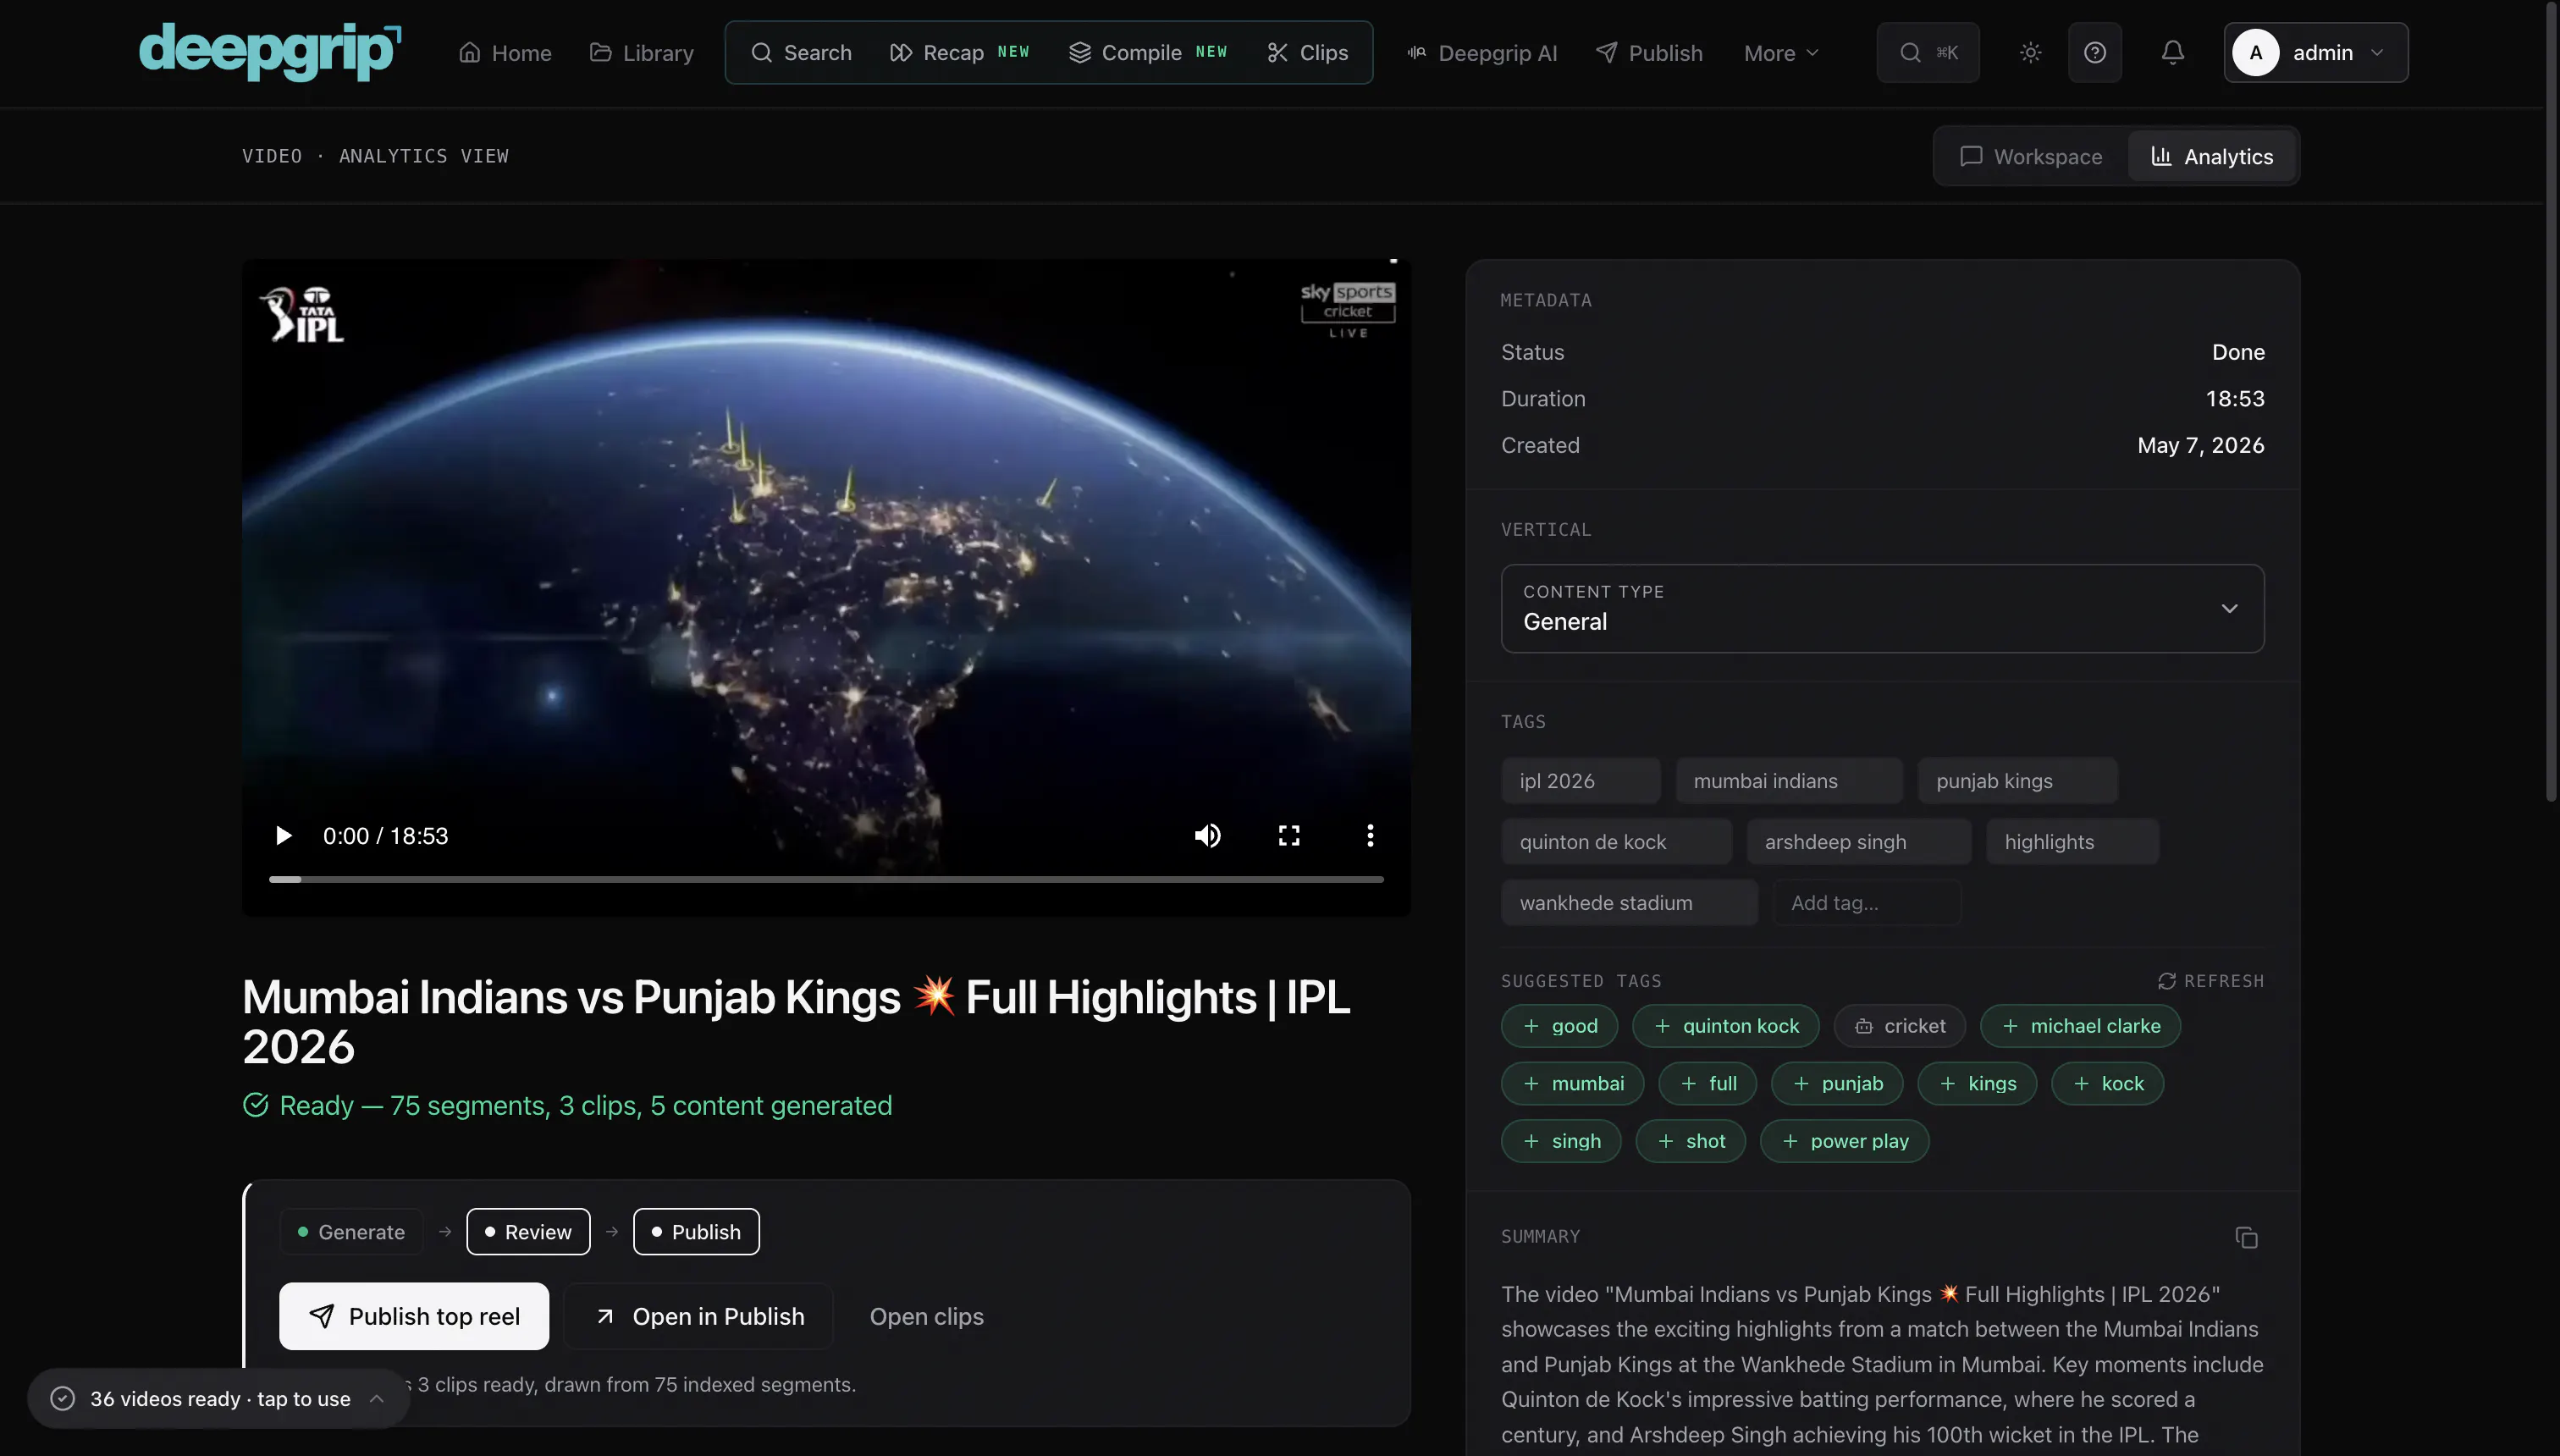This screenshot has width=2560, height=1456.
Task: Click the Open clips link
Action: pyautogui.click(x=926, y=1316)
